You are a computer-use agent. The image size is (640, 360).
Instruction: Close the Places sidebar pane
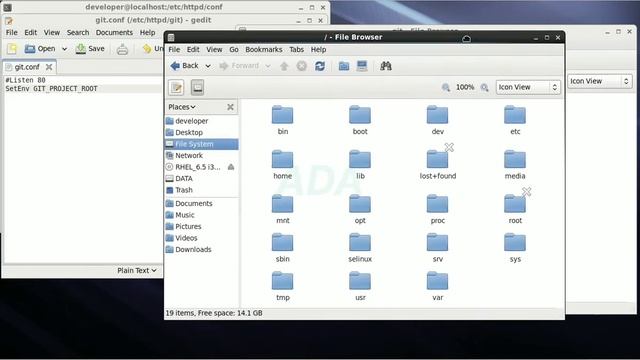230,107
